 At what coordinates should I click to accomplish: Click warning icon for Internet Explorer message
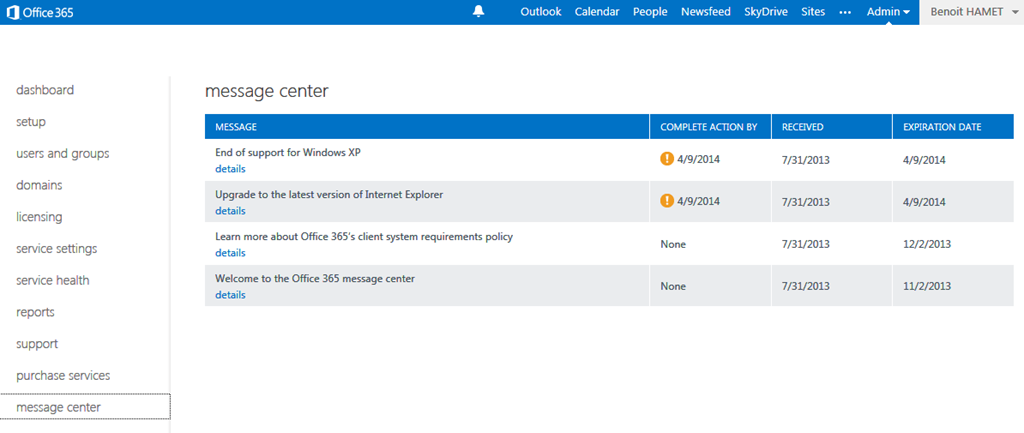[666, 201]
